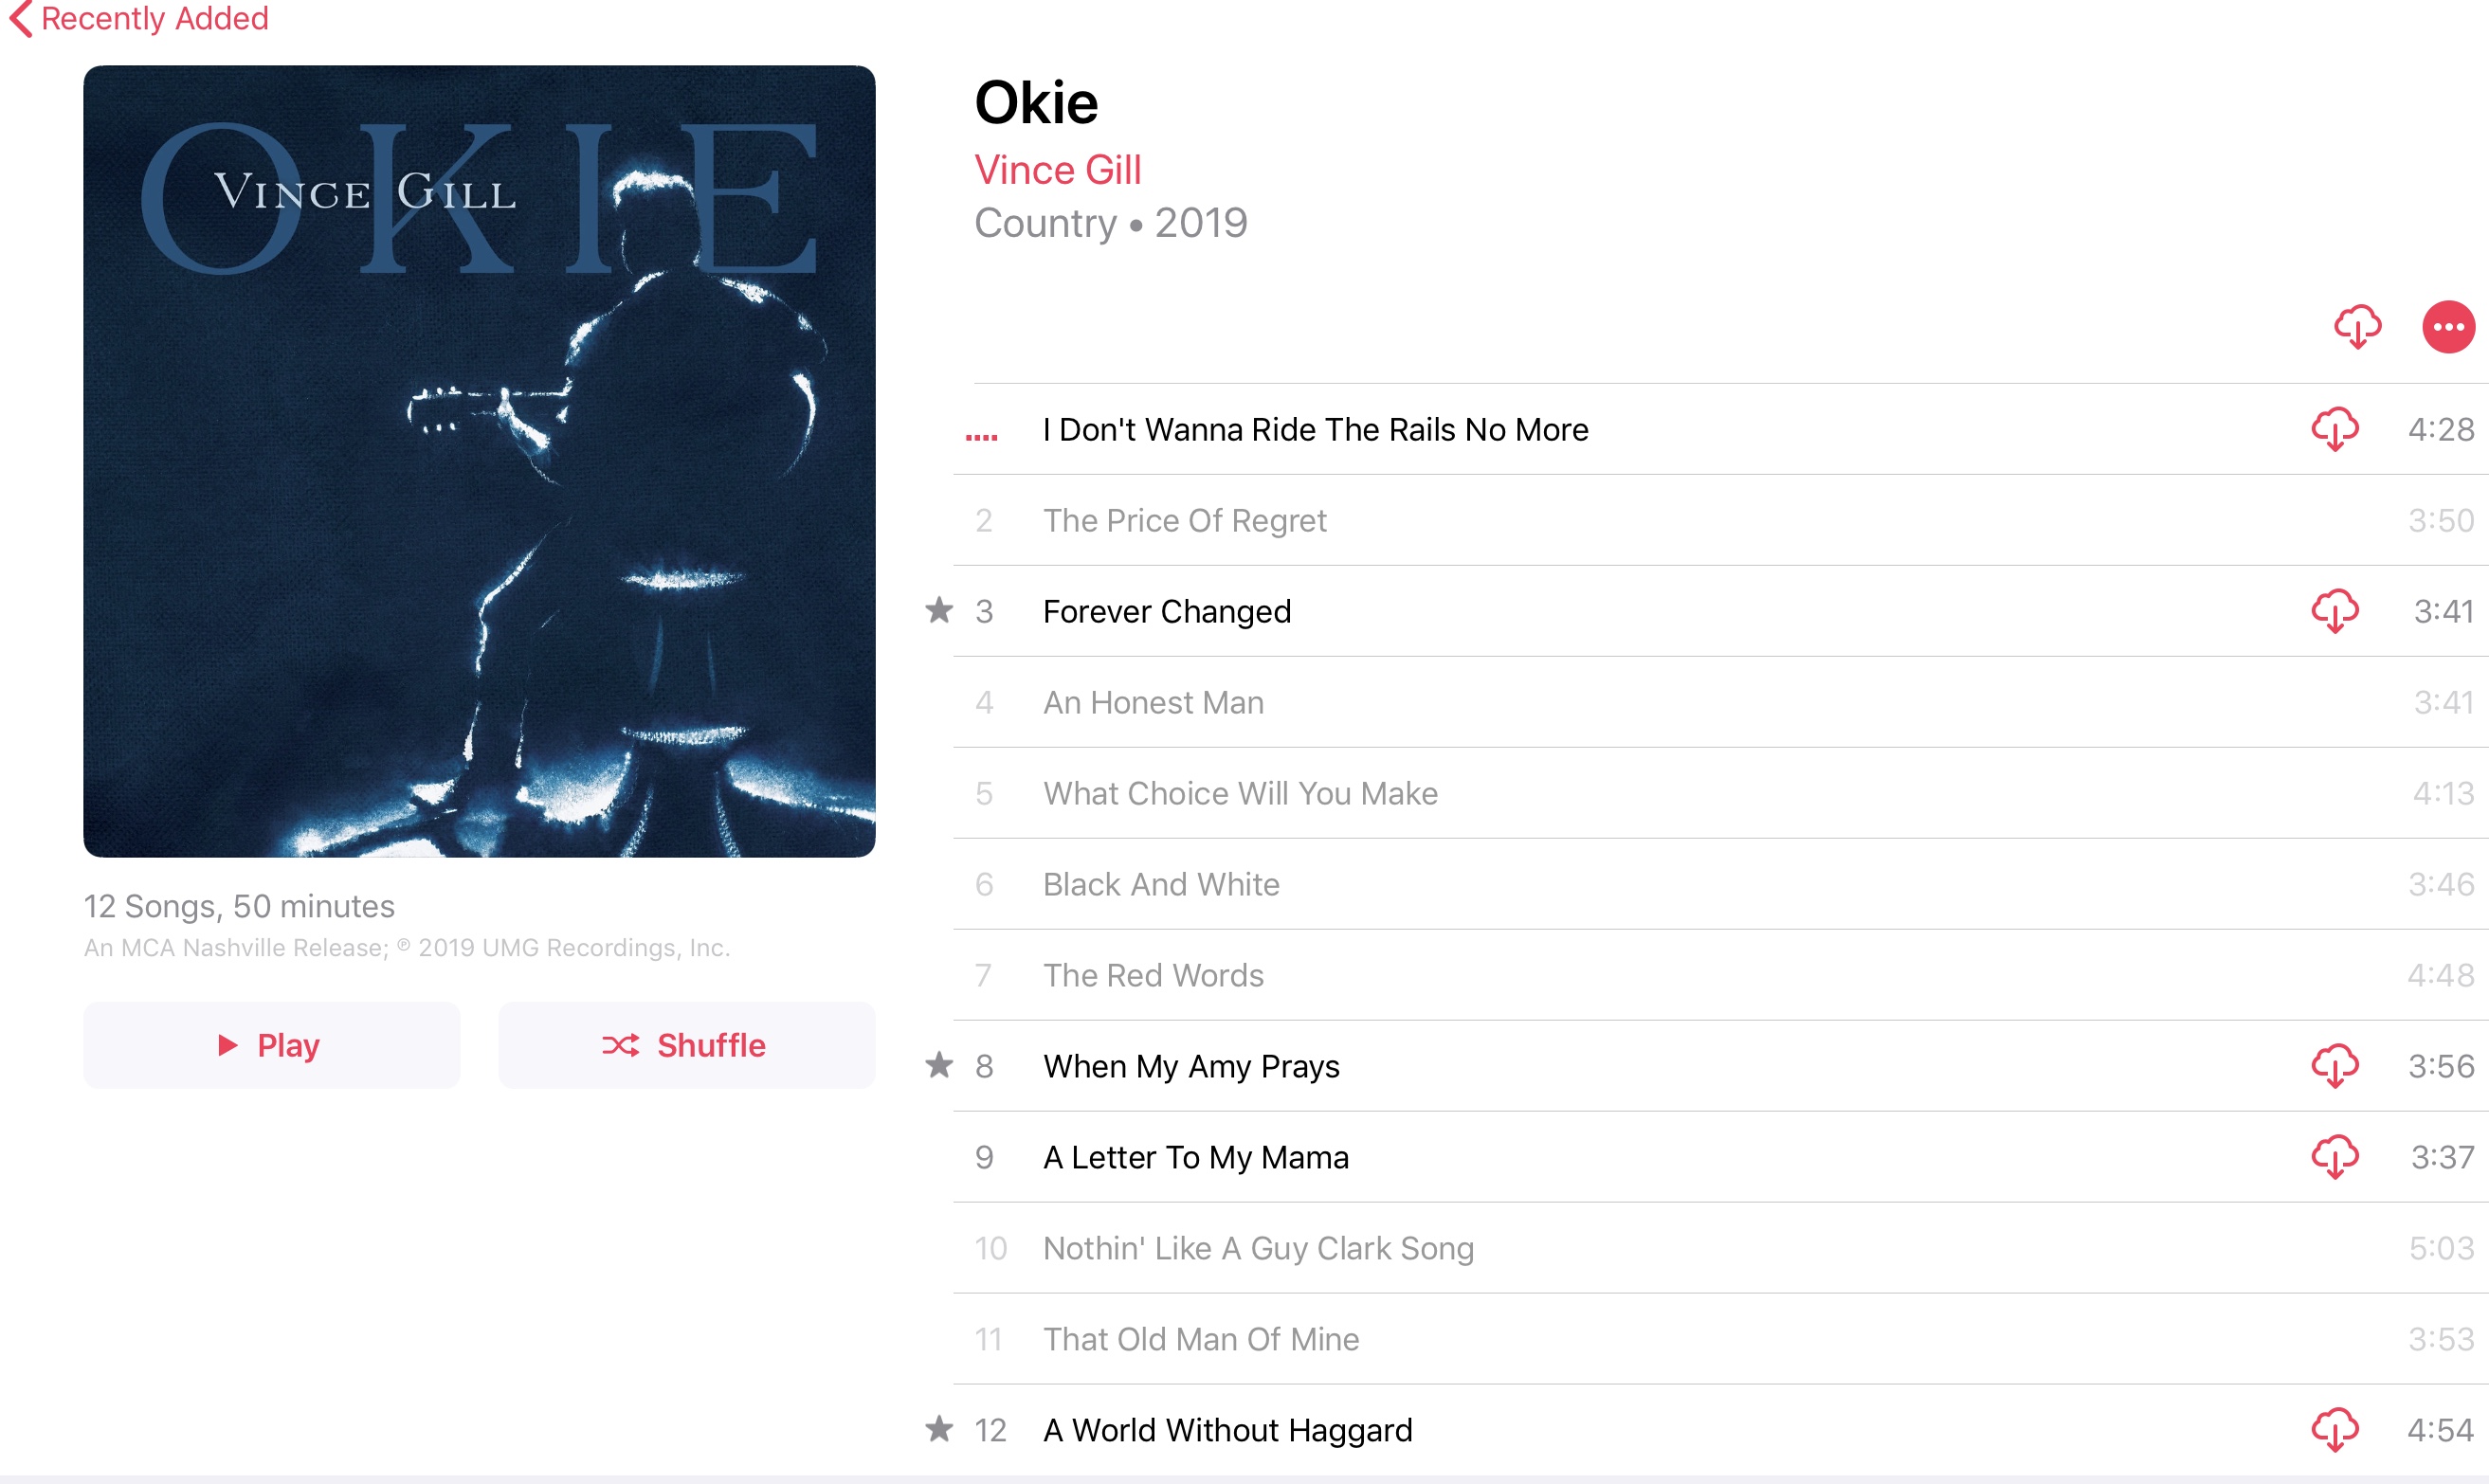The image size is (2489, 1484).
Task: Select Nothin' Like A Guy Clark Song
Action: click(1720, 1248)
